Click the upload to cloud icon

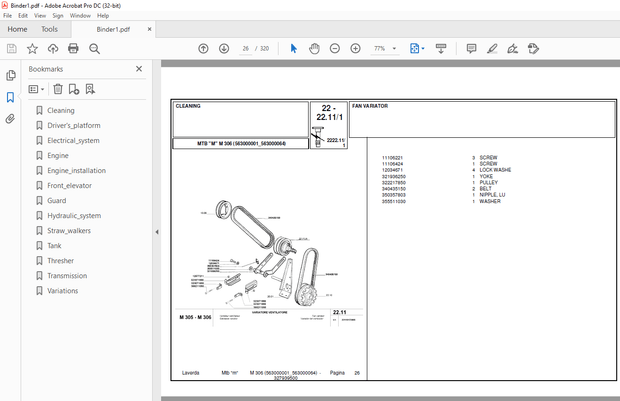click(53, 49)
